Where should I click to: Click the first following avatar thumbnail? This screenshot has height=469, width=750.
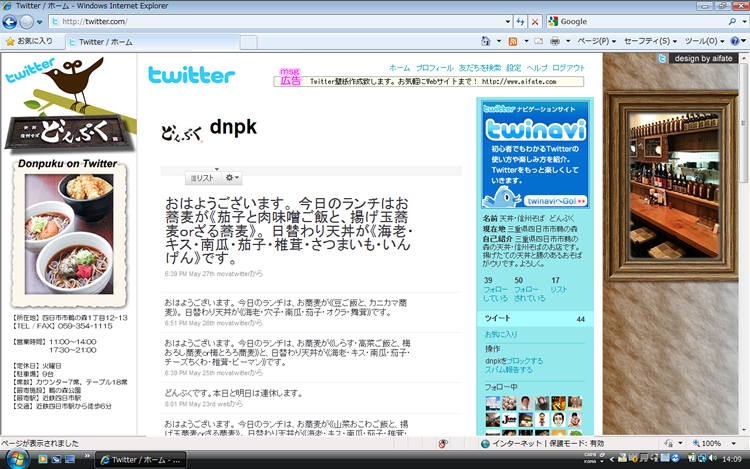[493, 403]
